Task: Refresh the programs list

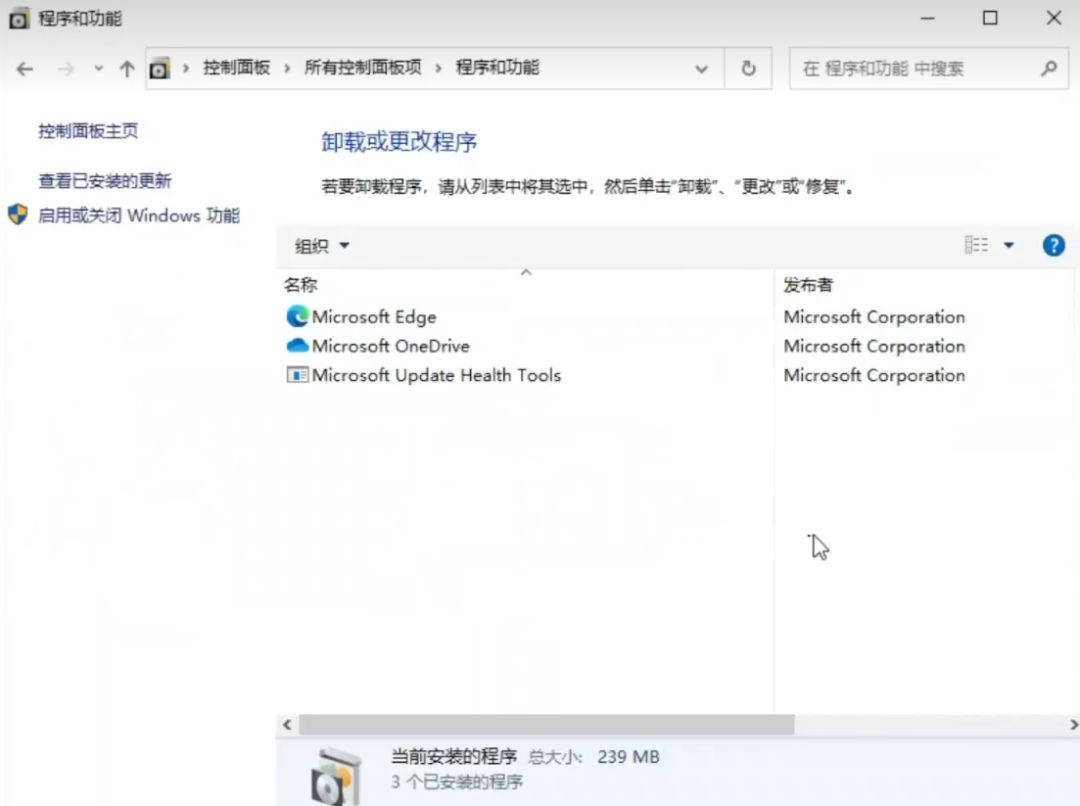Action: click(749, 68)
